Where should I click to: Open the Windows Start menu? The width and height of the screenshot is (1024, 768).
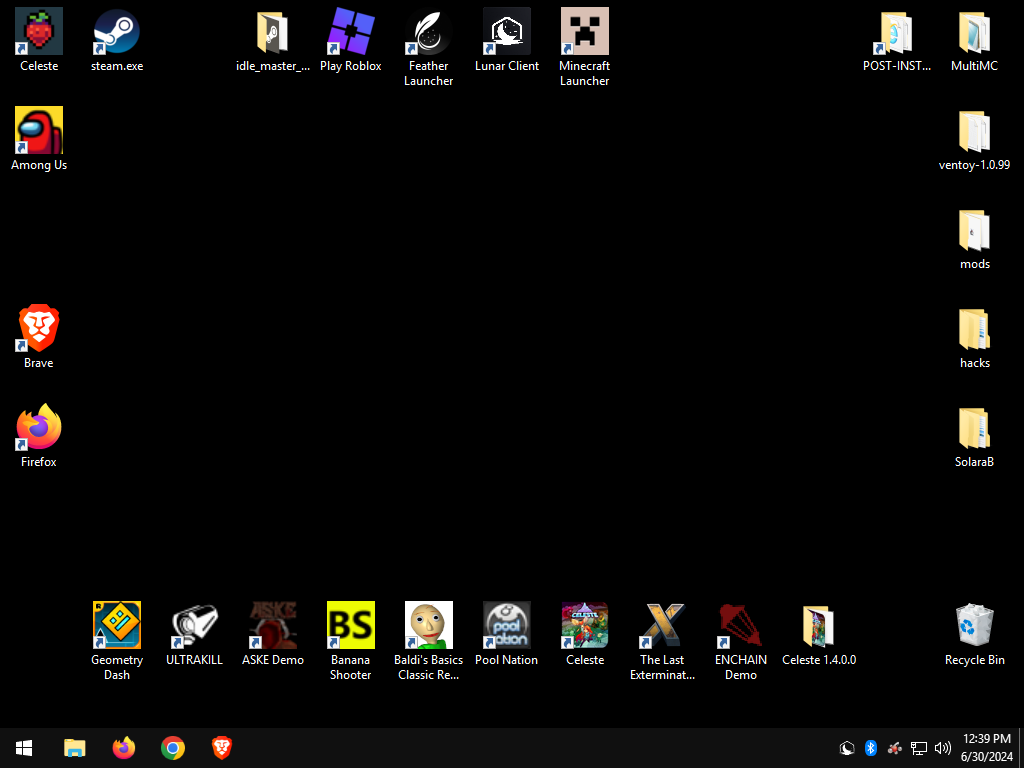[x=24, y=748]
